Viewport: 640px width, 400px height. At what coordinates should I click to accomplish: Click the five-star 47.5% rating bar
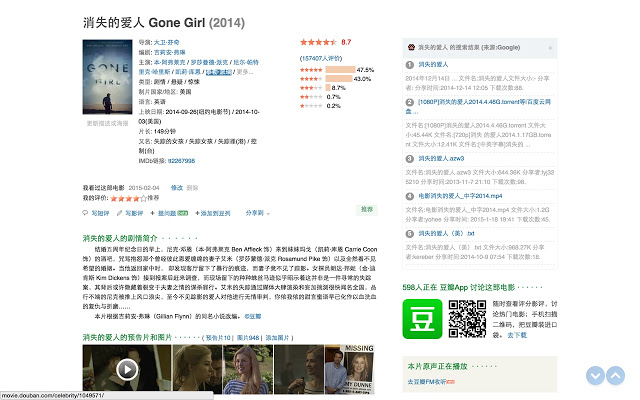tap(340, 69)
